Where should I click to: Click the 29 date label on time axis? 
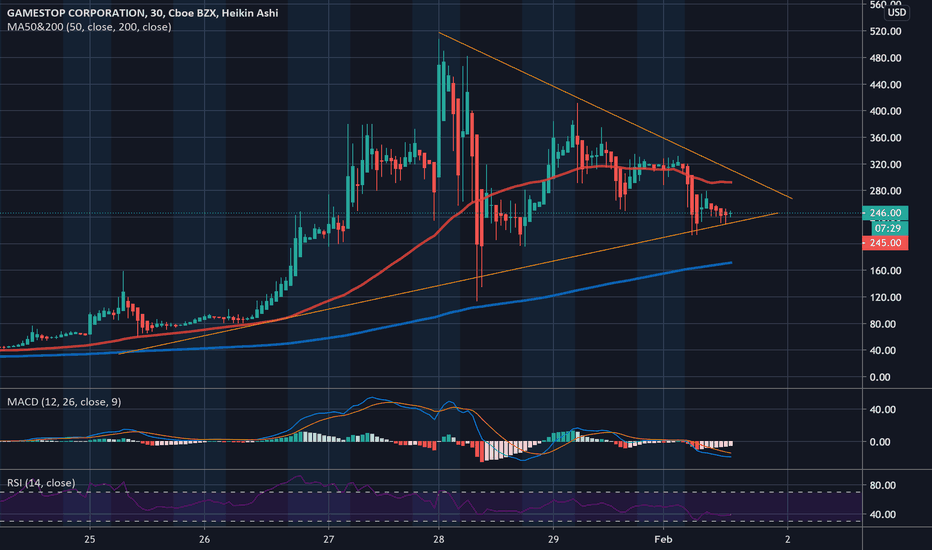[553, 539]
